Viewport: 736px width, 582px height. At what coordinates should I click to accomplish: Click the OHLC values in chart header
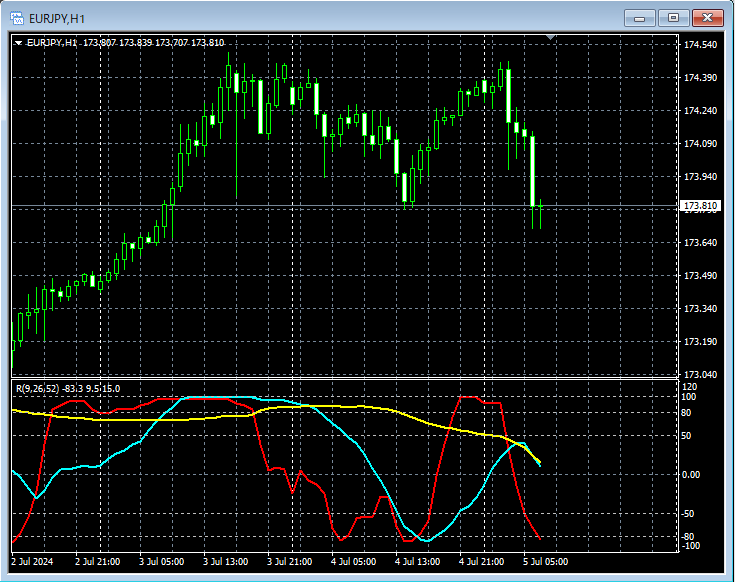[x=153, y=43]
